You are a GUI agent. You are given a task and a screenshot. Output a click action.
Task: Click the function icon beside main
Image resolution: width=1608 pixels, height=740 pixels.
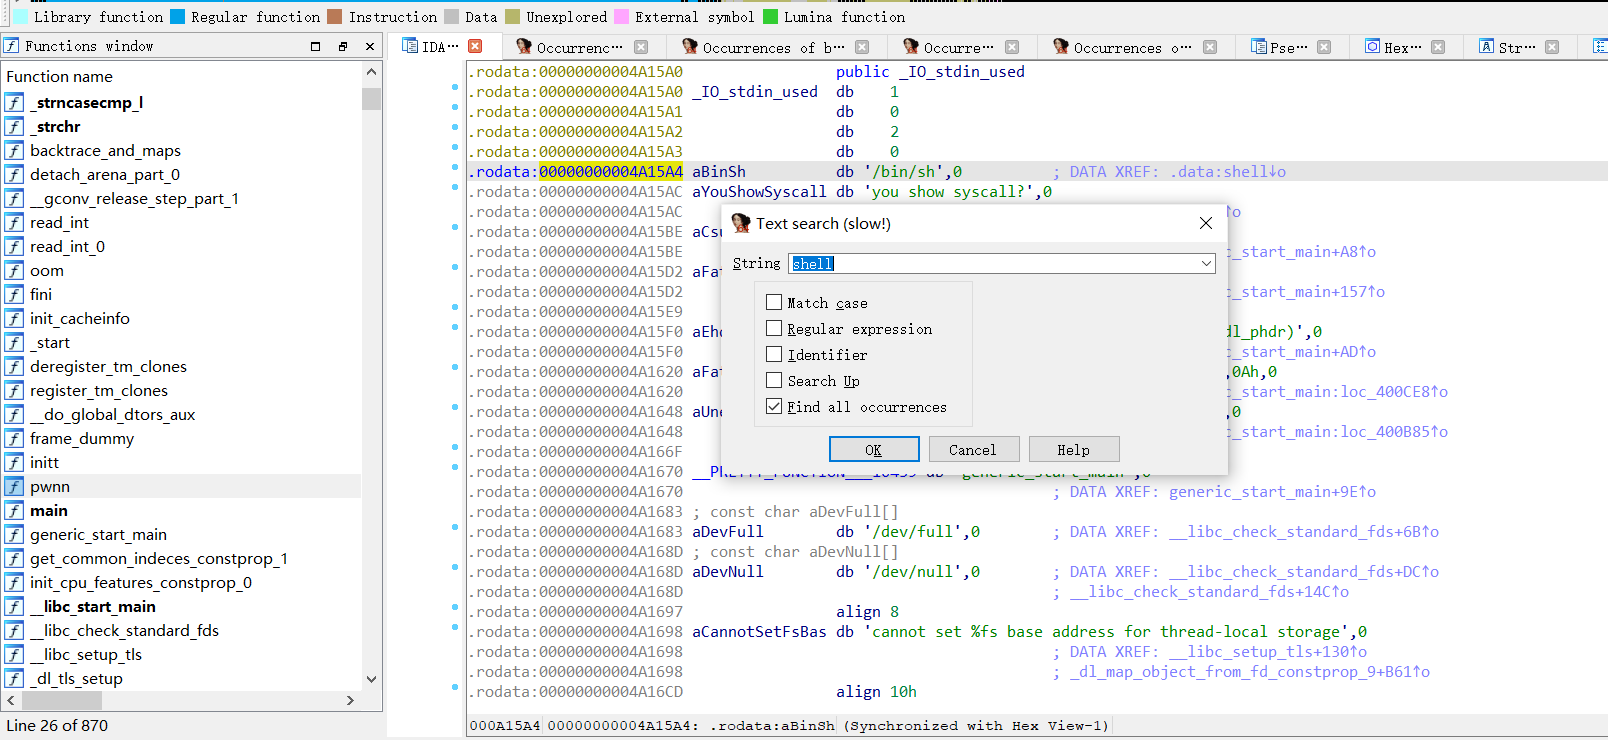click(x=14, y=511)
